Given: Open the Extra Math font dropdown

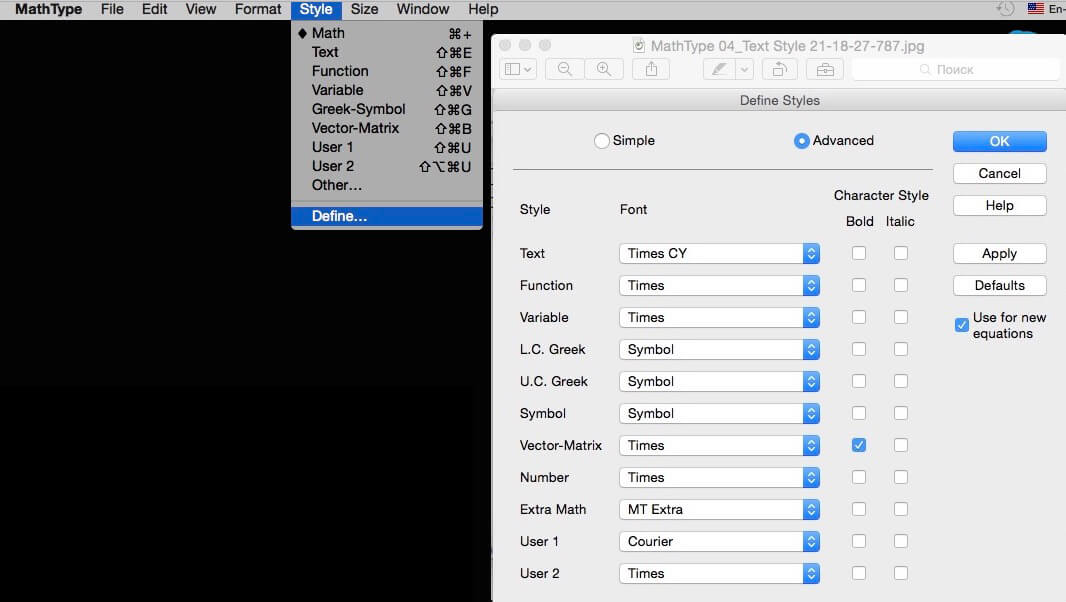Looking at the screenshot, I should point(719,509).
